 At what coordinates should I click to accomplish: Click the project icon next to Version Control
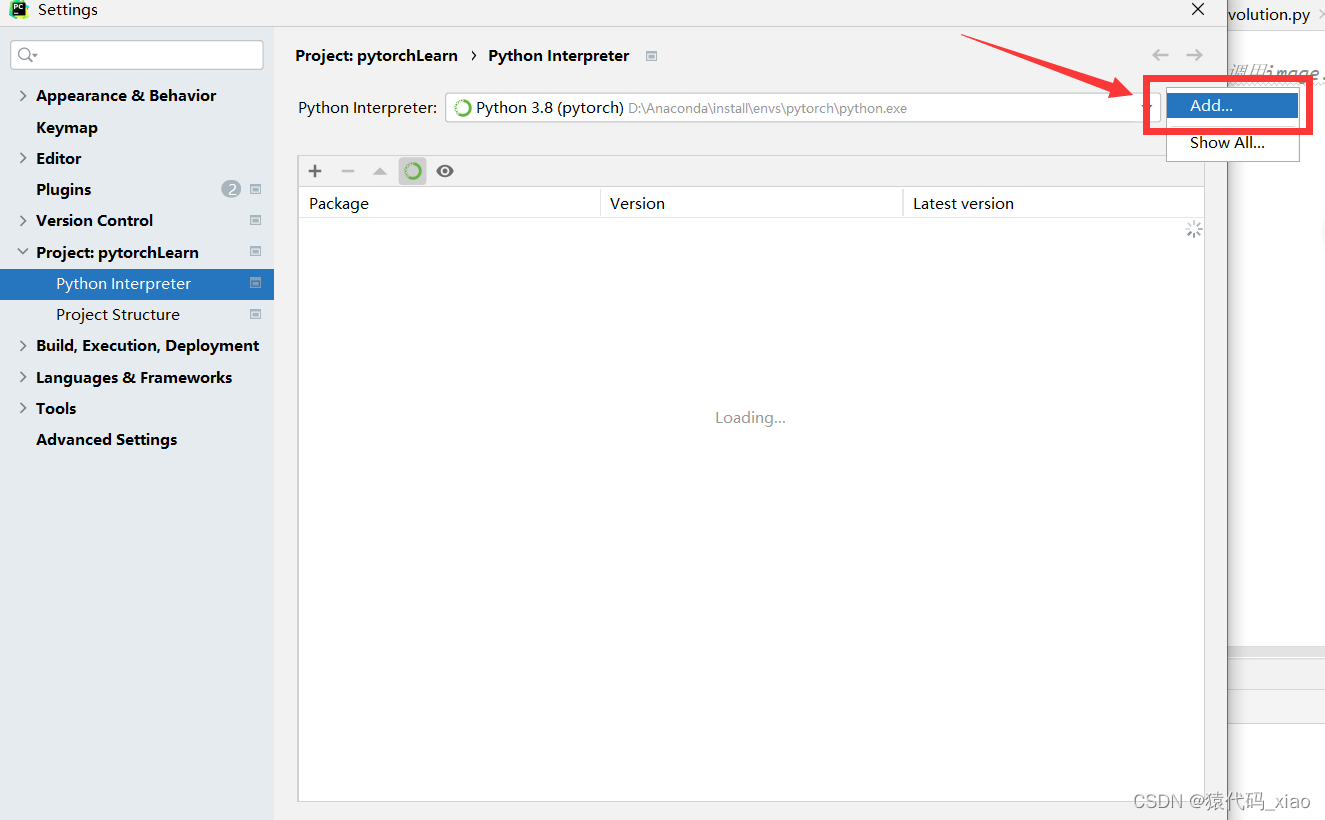[255, 220]
